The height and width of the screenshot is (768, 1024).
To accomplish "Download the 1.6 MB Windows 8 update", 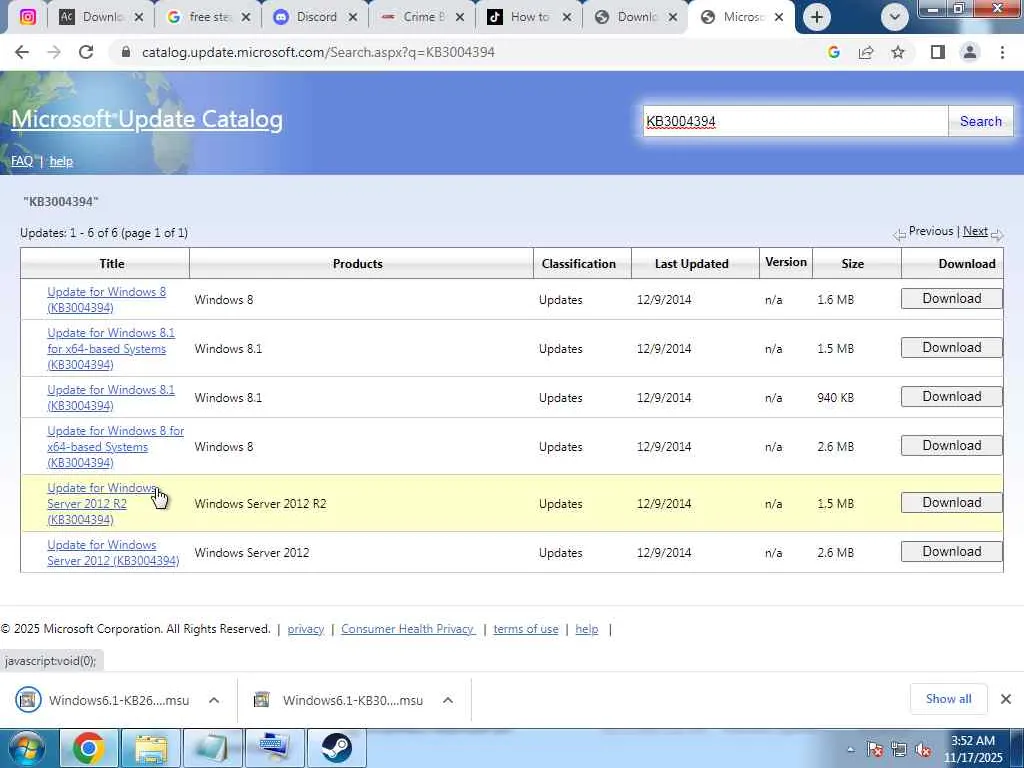I will pyautogui.click(x=952, y=298).
